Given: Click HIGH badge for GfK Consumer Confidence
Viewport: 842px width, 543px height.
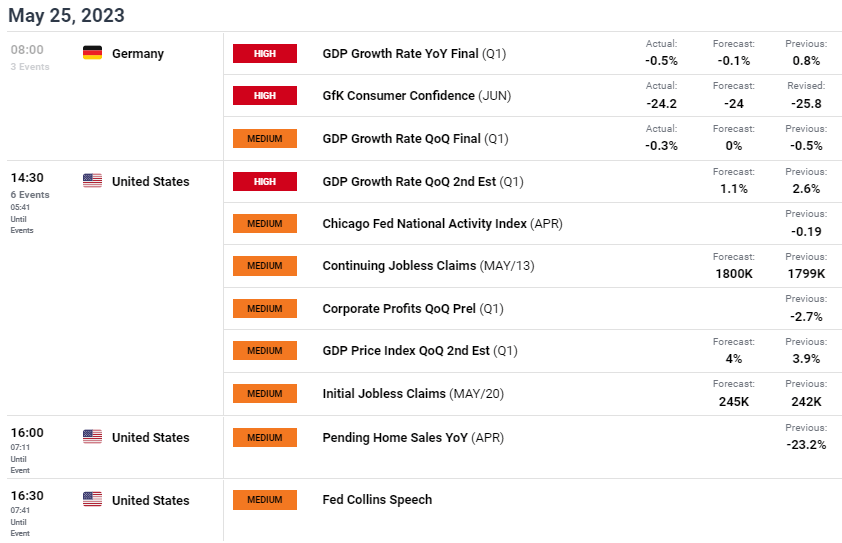Looking at the screenshot, I should coord(265,96).
